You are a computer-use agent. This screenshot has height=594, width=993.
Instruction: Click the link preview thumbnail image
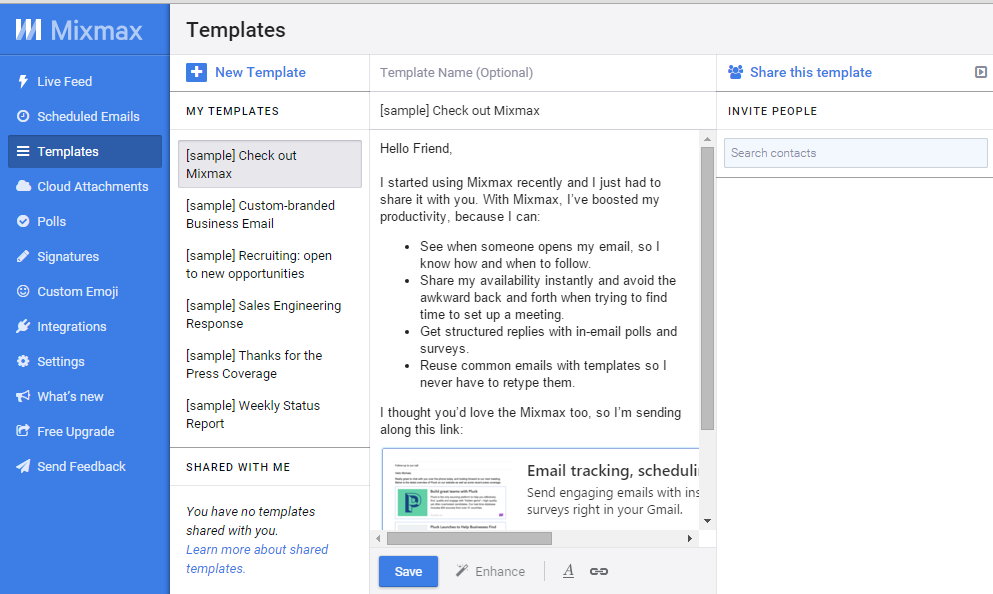pos(450,496)
